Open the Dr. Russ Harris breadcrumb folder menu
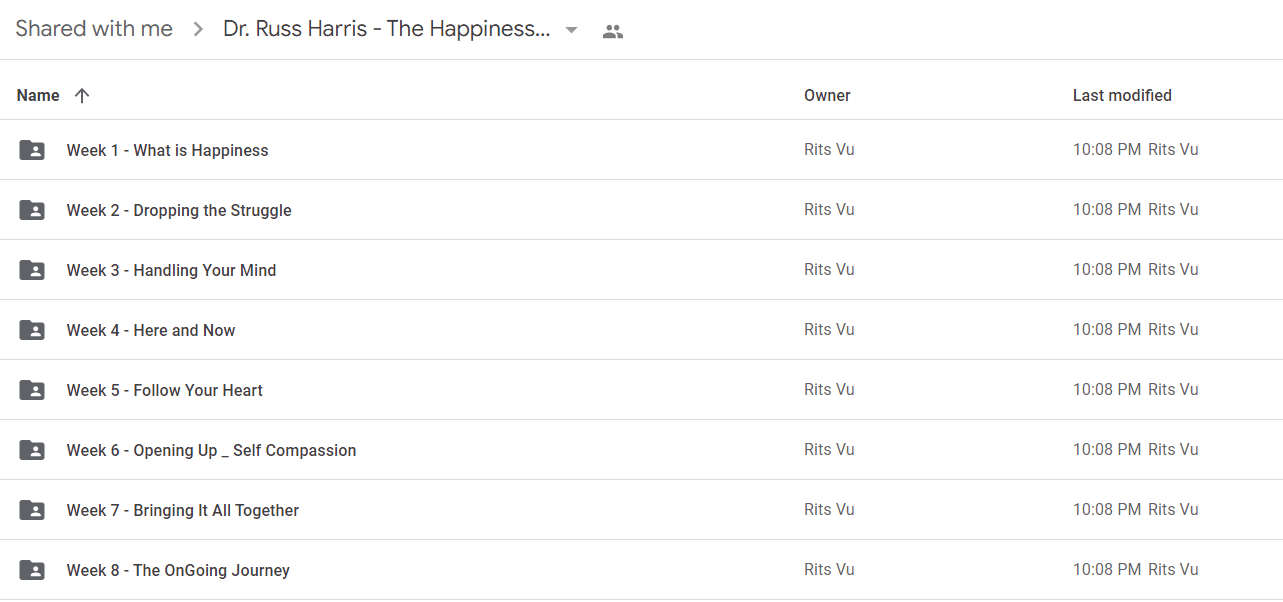 pyautogui.click(x=387, y=29)
